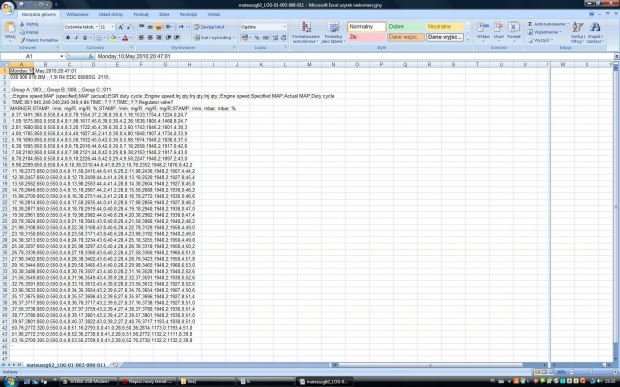Screen dimensions: 620x387
Task: Toggle underline formatting
Action: click(85, 38)
